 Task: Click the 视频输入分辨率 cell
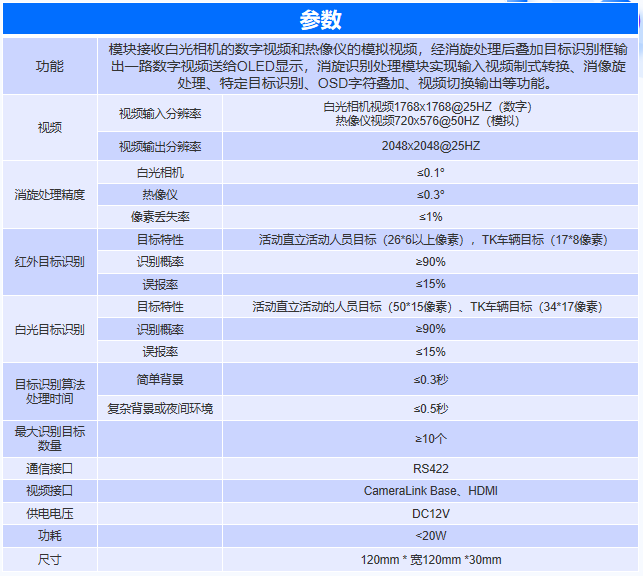[160, 112]
